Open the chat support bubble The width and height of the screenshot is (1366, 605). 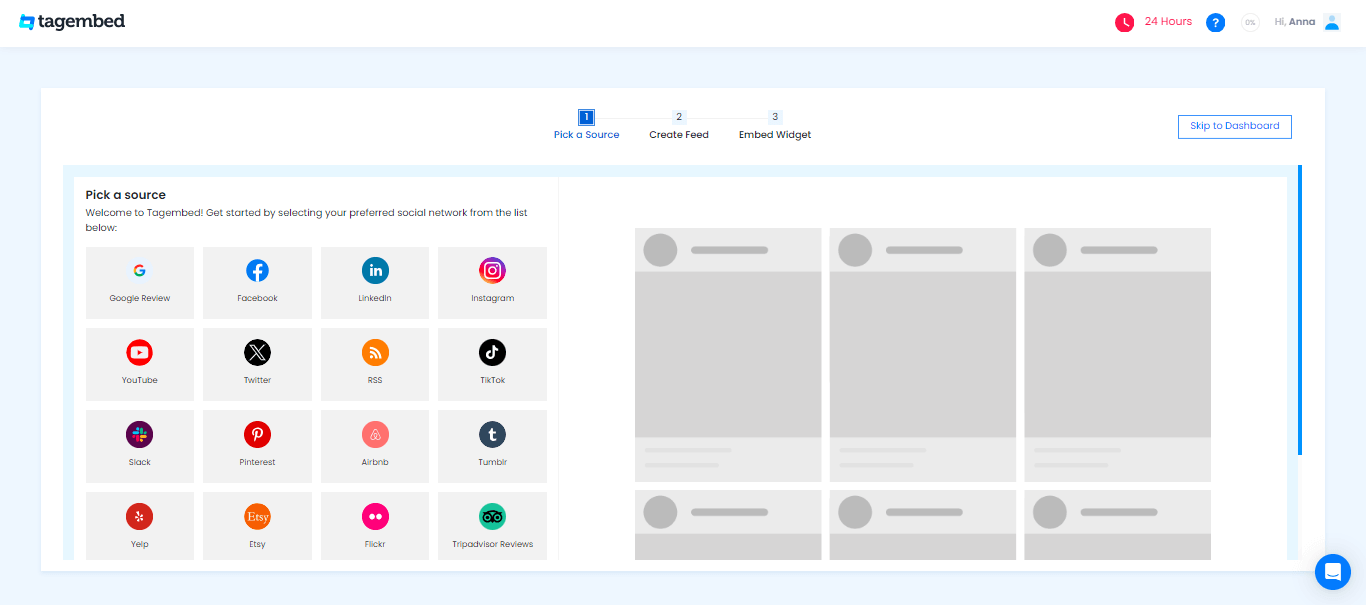[1332, 571]
